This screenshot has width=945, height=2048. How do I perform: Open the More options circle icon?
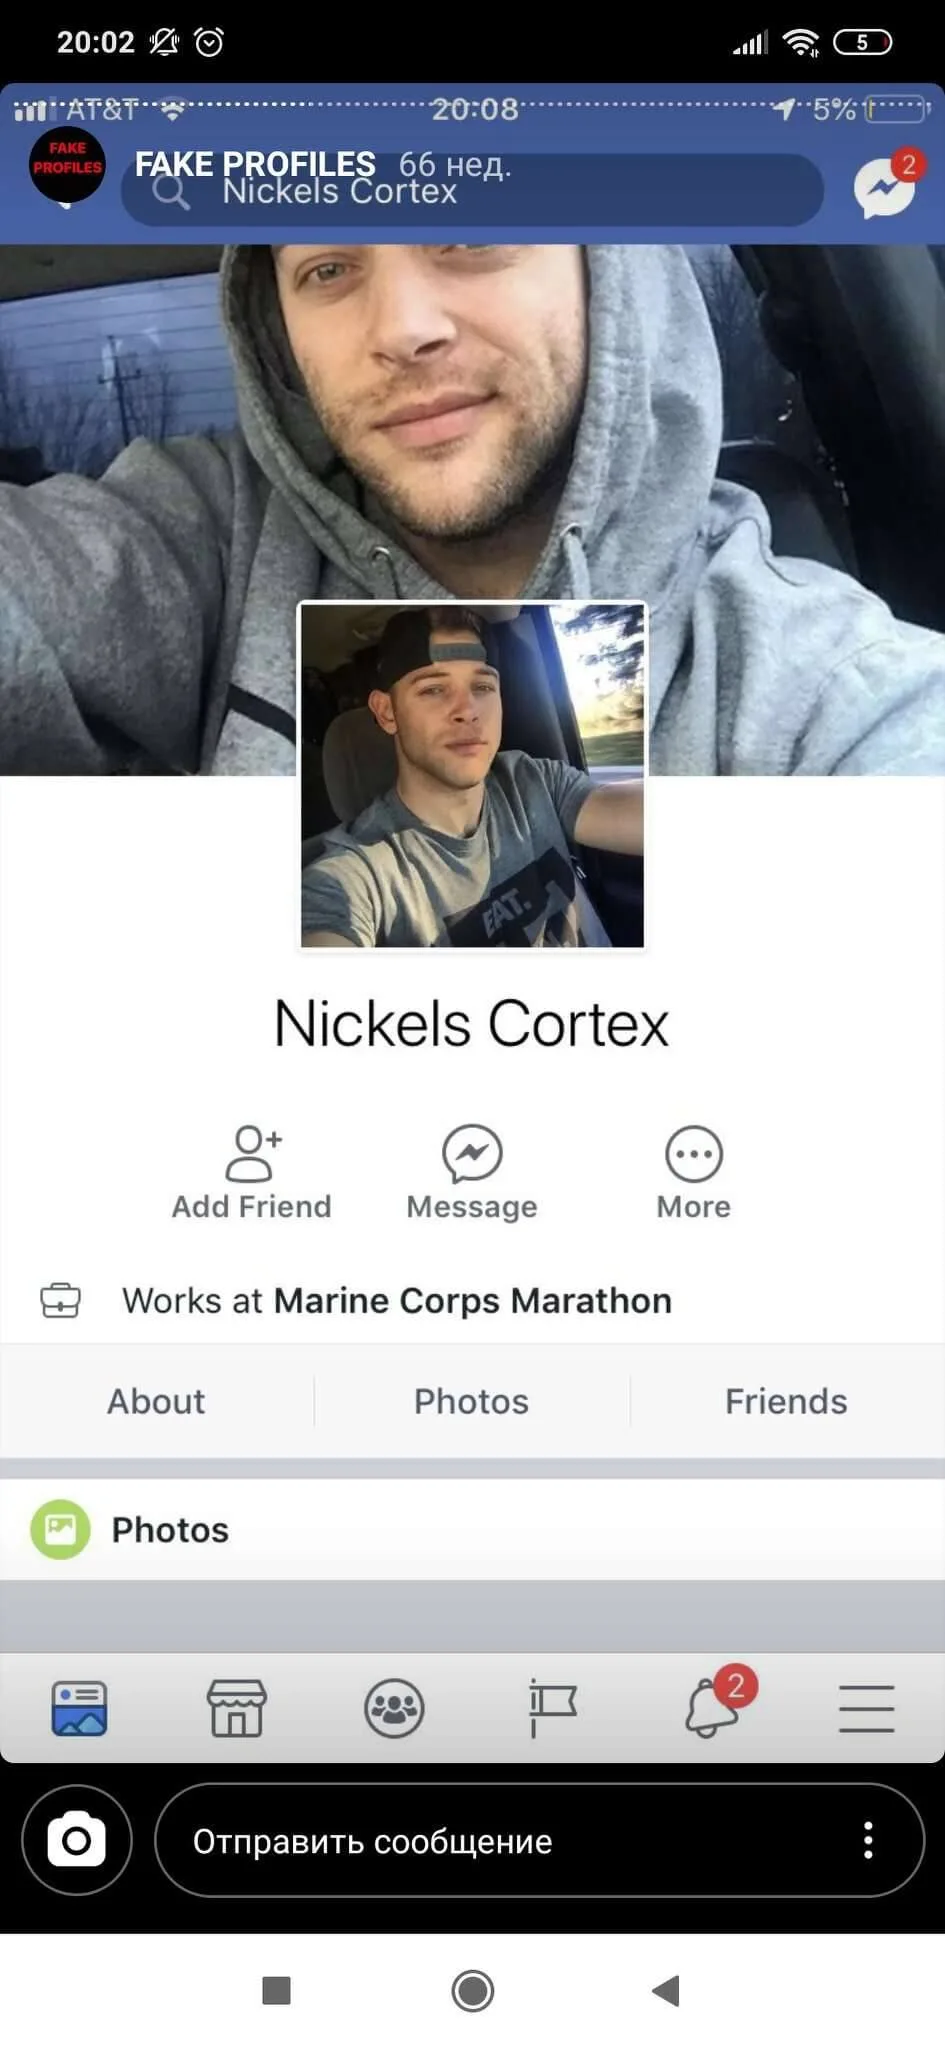(694, 1154)
